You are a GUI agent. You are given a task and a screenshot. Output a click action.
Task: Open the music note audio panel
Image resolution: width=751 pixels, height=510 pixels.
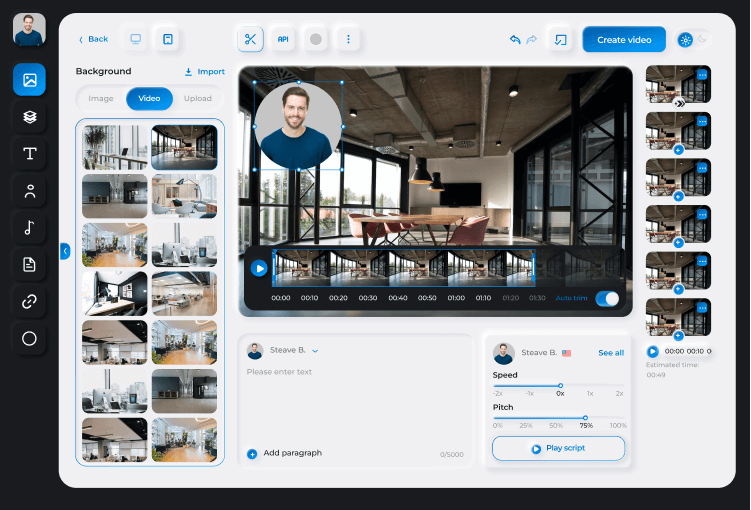tap(29, 227)
